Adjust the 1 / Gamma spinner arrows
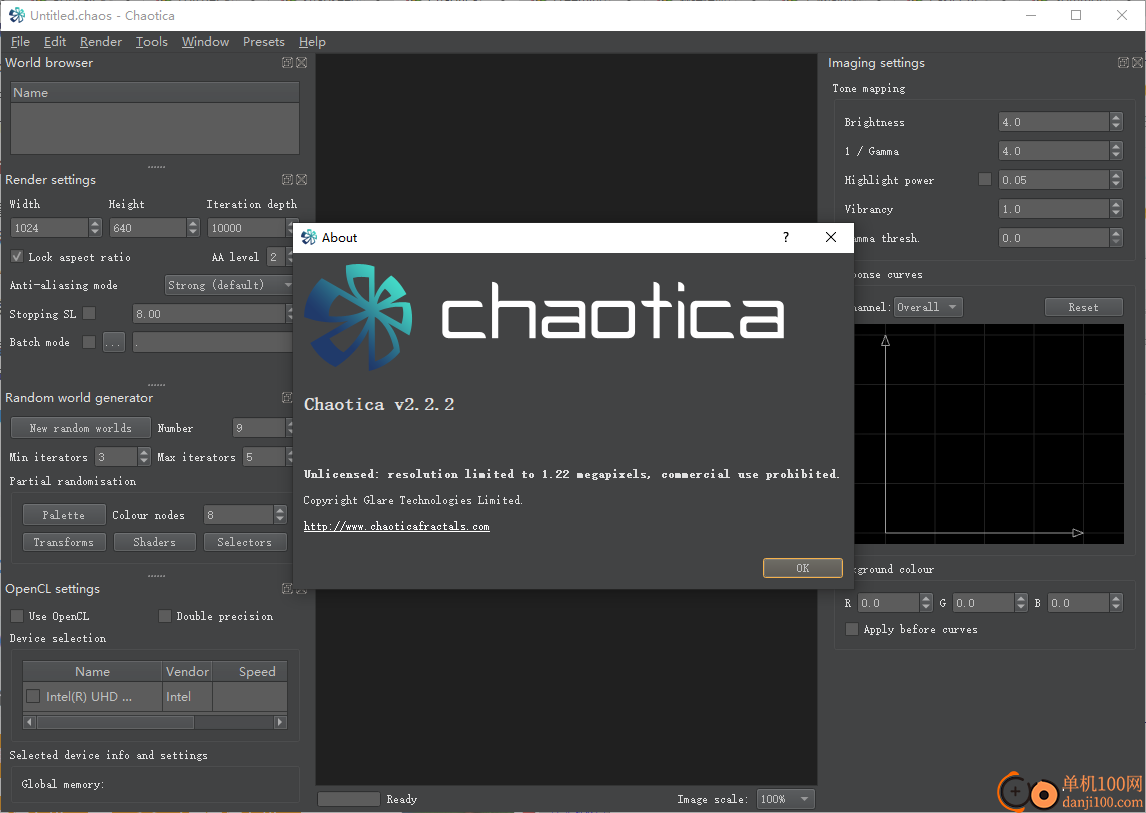The height and width of the screenshot is (813, 1146). pyautogui.click(x=1115, y=151)
